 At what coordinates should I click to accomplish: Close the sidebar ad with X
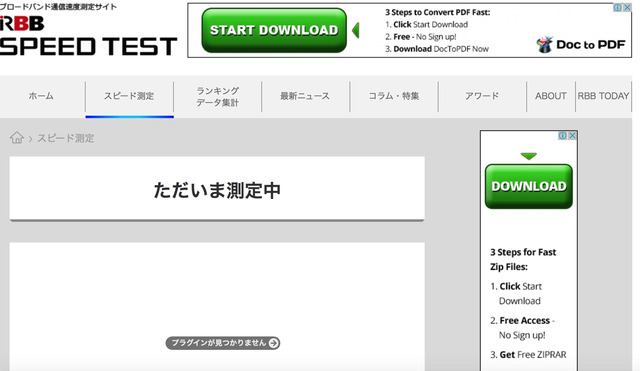coord(572,136)
